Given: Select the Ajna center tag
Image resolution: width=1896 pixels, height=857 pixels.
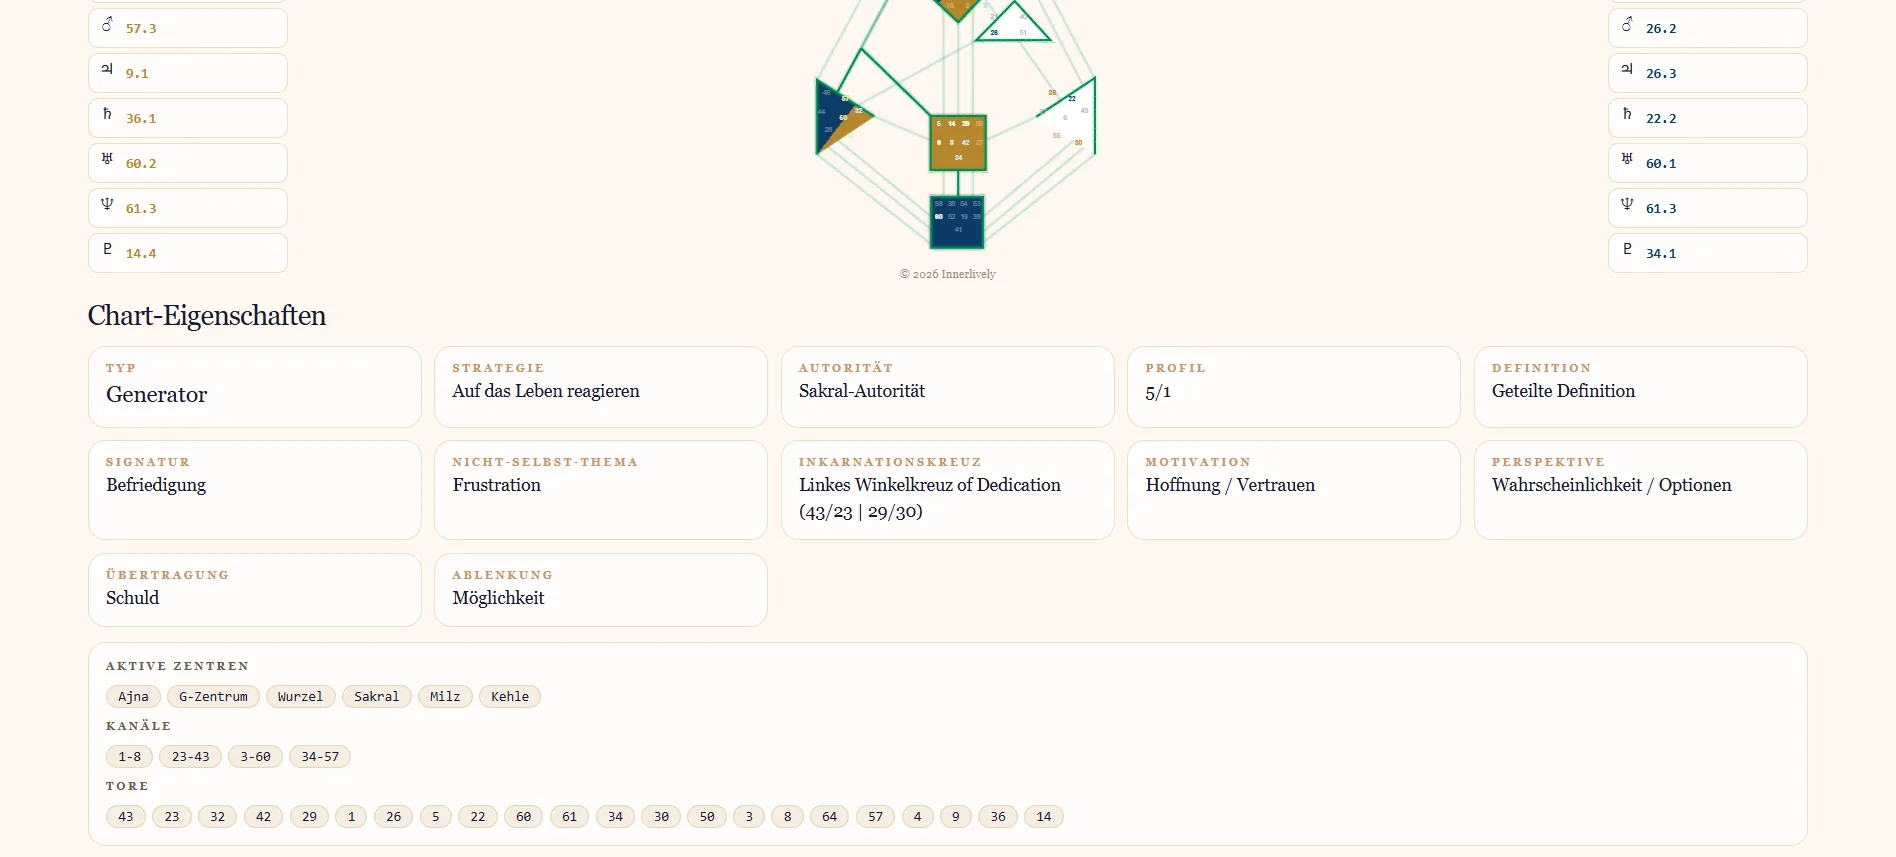Looking at the screenshot, I should click(x=133, y=696).
